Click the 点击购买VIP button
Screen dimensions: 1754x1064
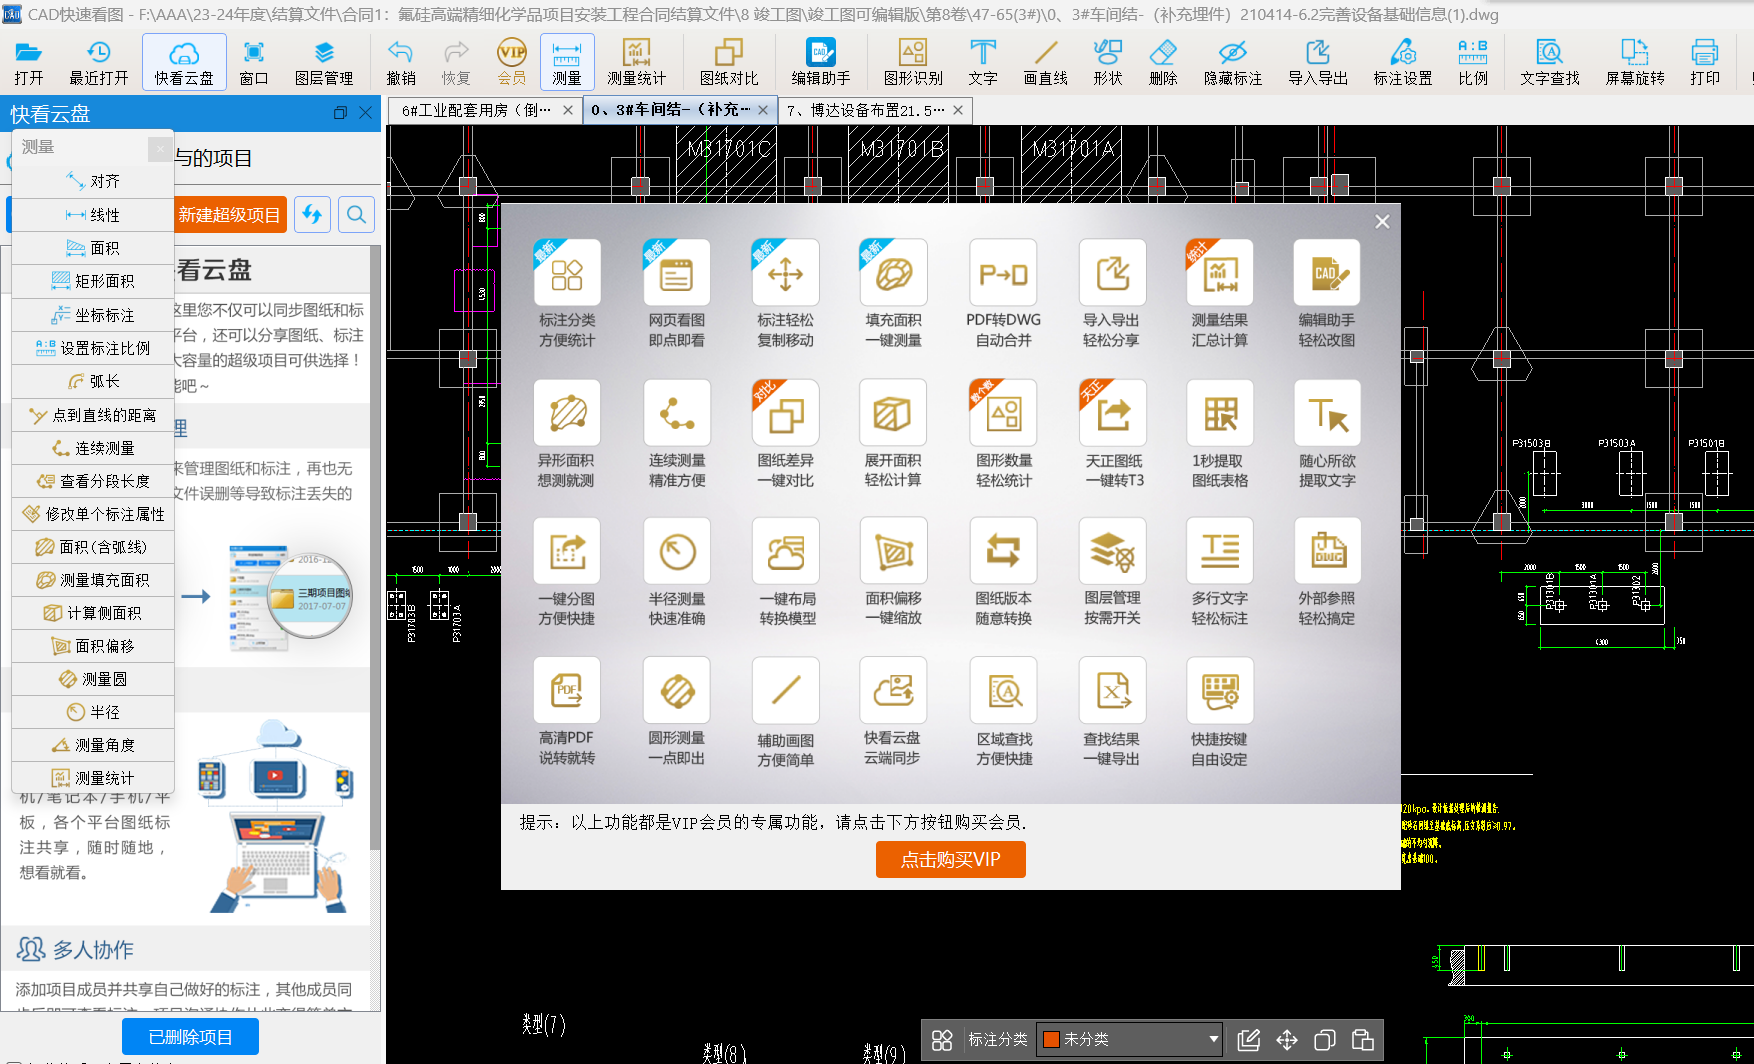pyautogui.click(x=950, y=859)
